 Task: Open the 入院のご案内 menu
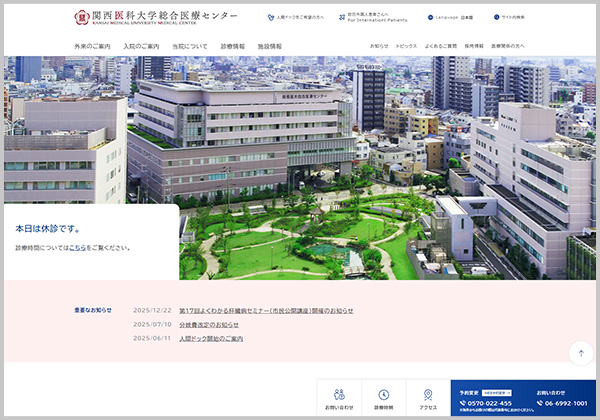(141, 46)
